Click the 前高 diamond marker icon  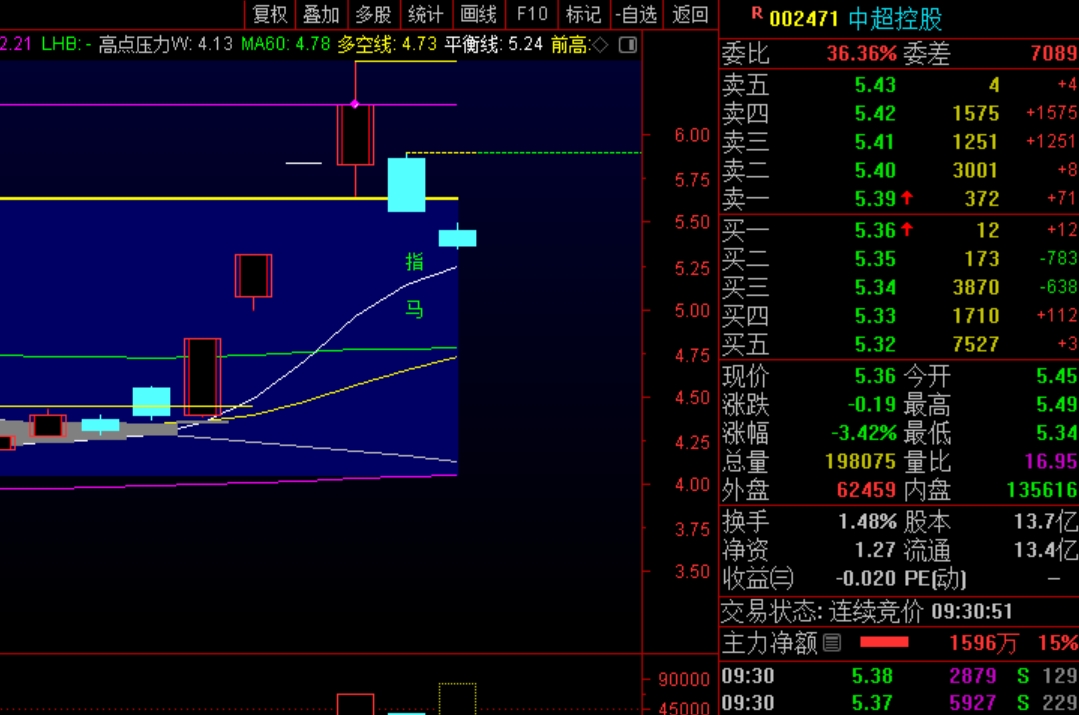tap(600, 45)
